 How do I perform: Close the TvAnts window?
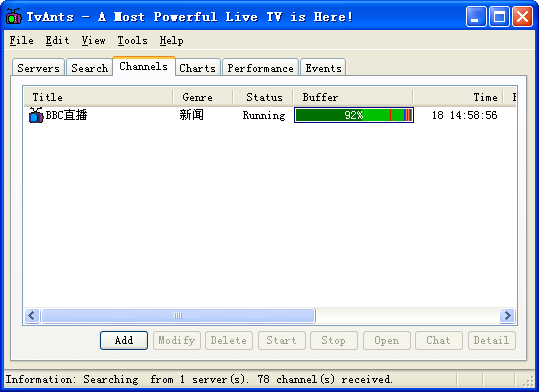pyautogui.click(x=522, y=17)
